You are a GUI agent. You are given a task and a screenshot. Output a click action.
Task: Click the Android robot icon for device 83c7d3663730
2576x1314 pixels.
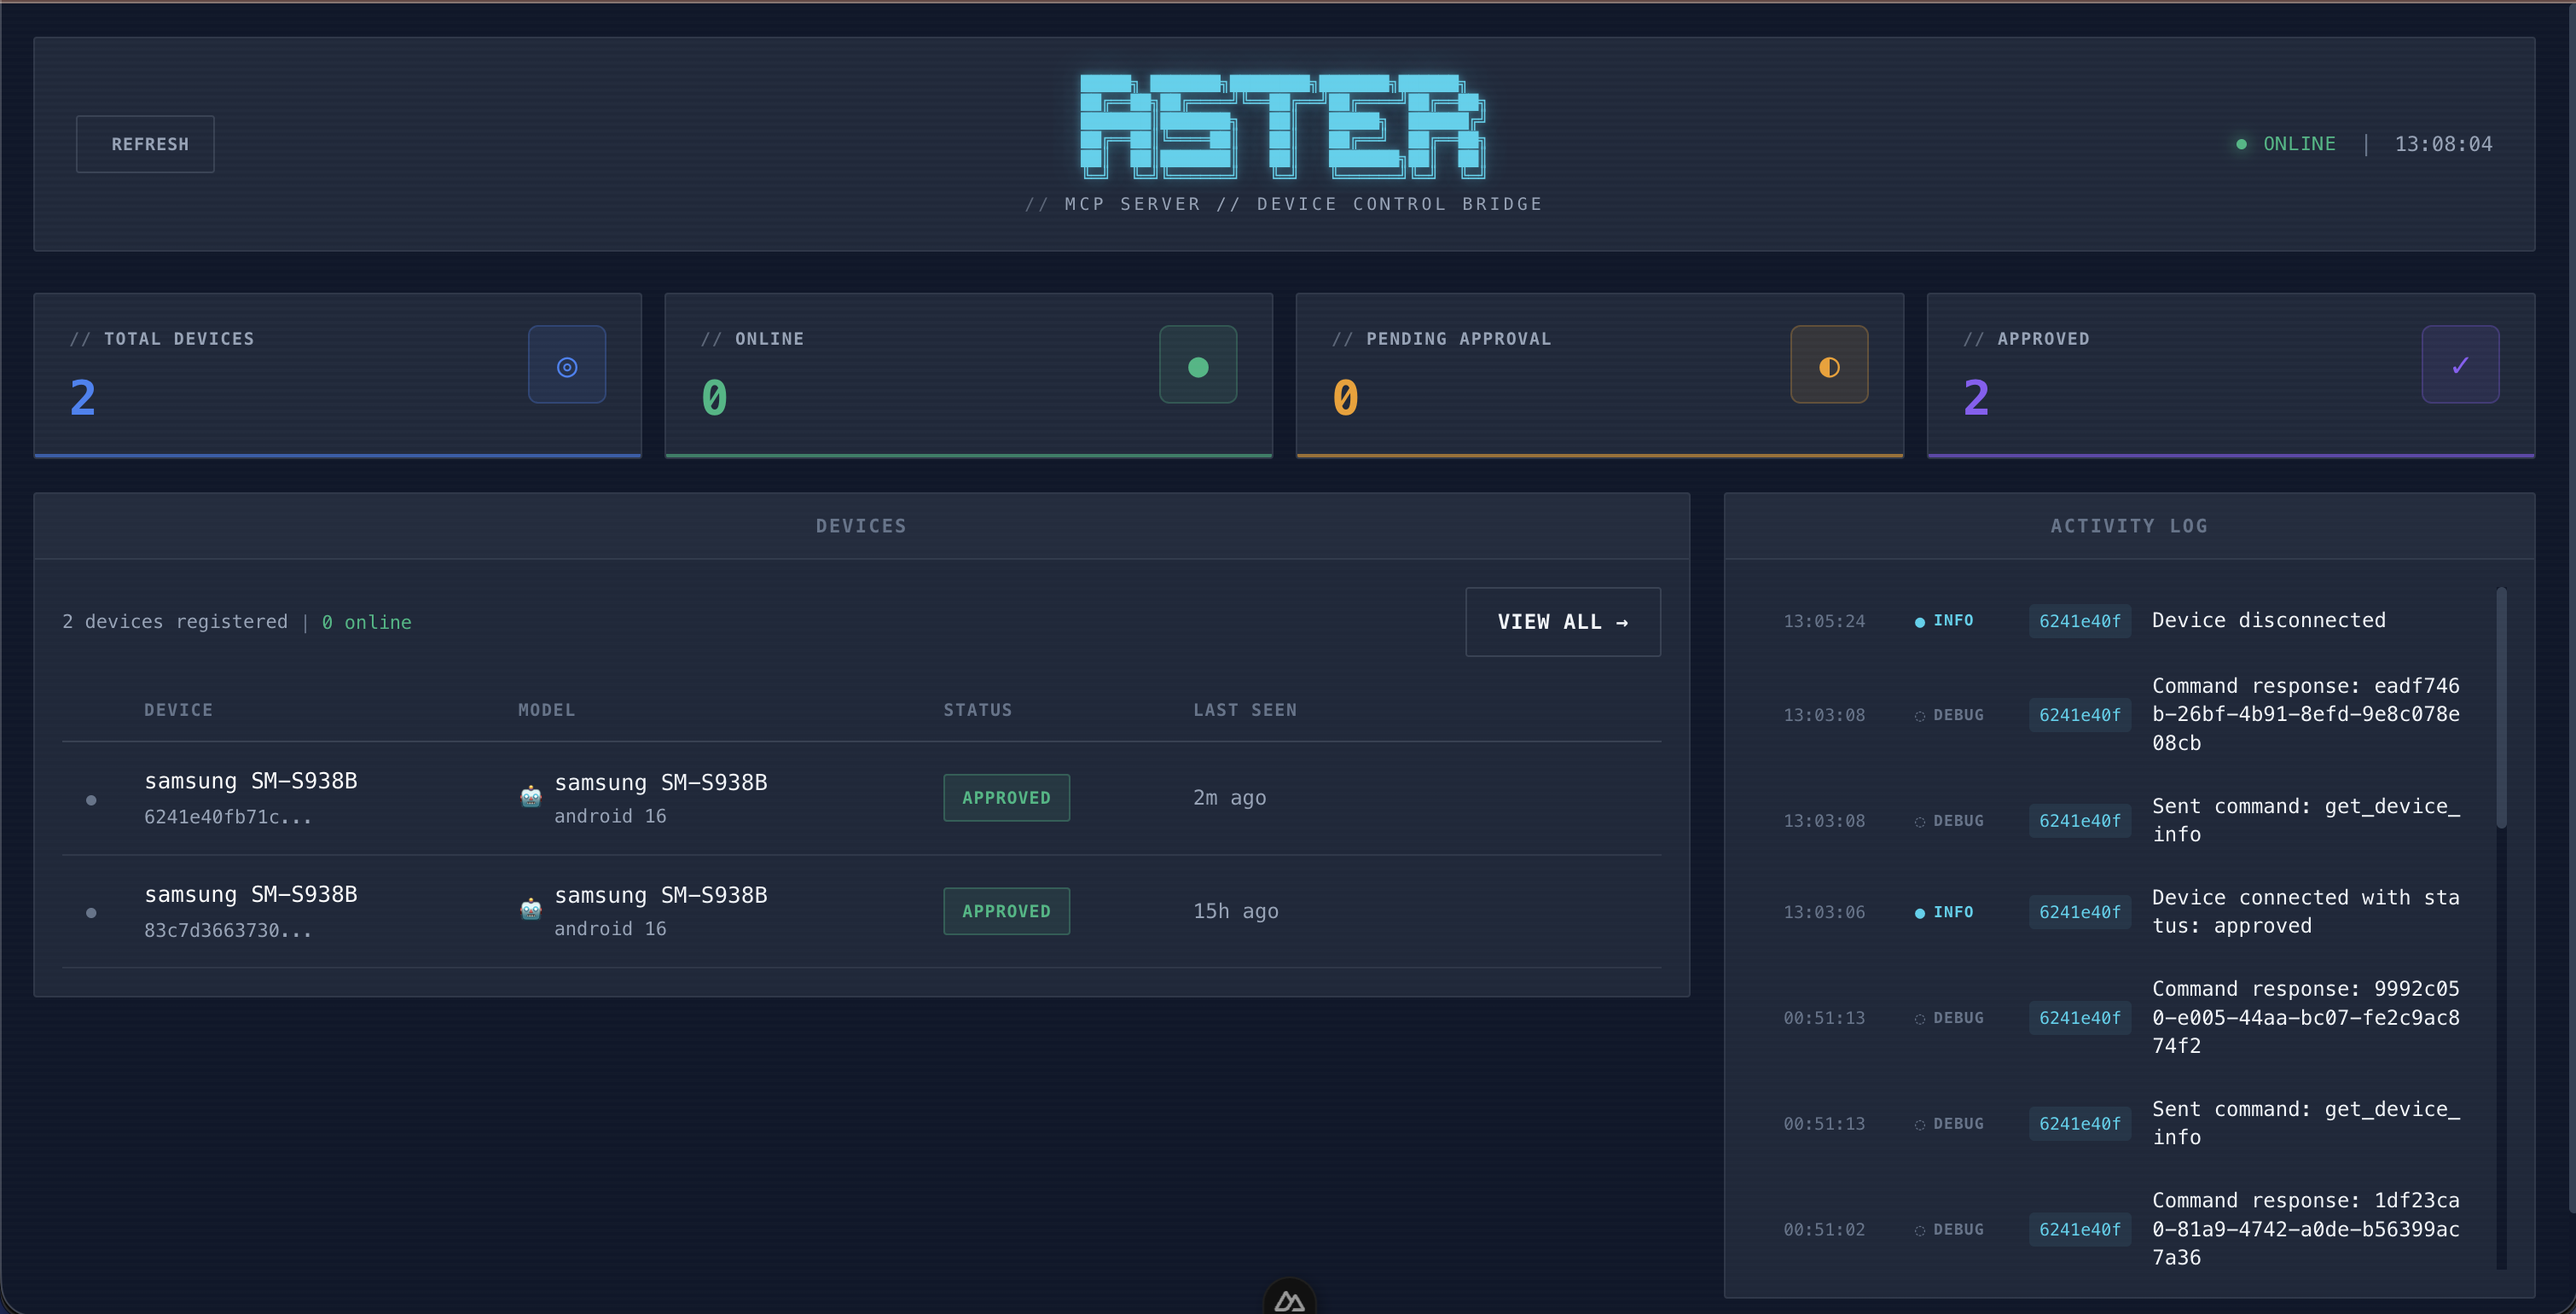click(531, 910)
